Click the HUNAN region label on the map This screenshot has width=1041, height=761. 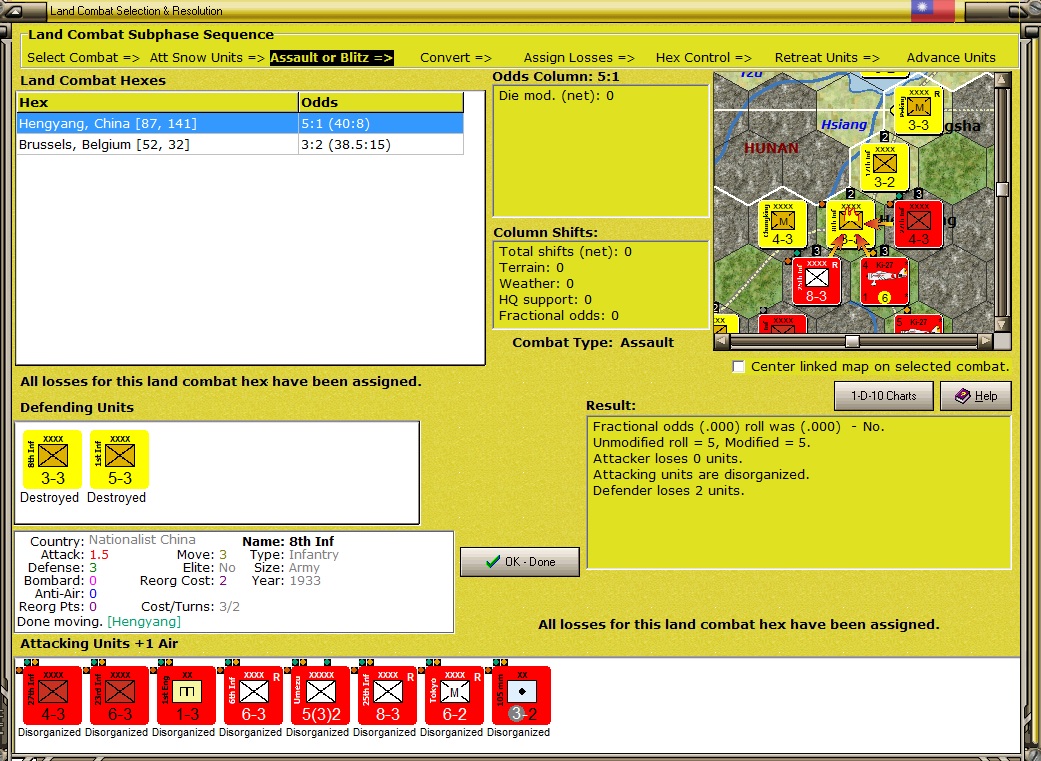tap(771, 148)
